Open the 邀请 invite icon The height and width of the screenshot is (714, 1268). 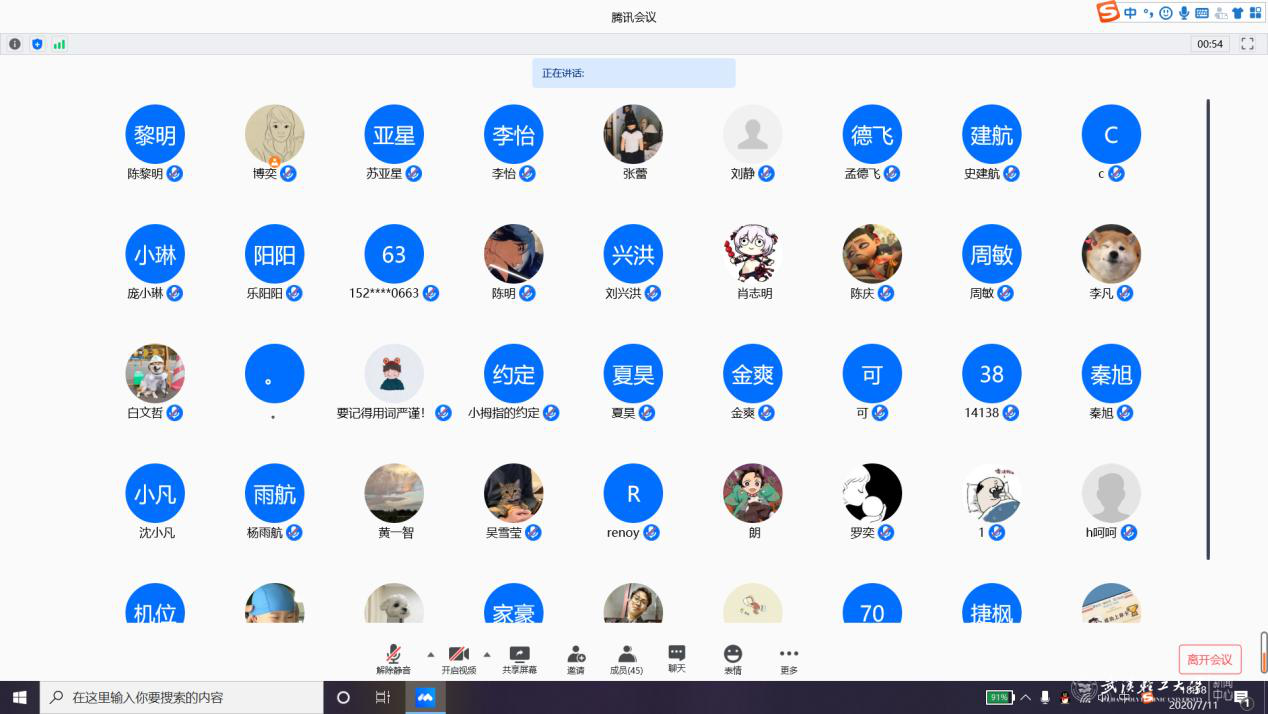pyautogui.click(x=575, y=657)
